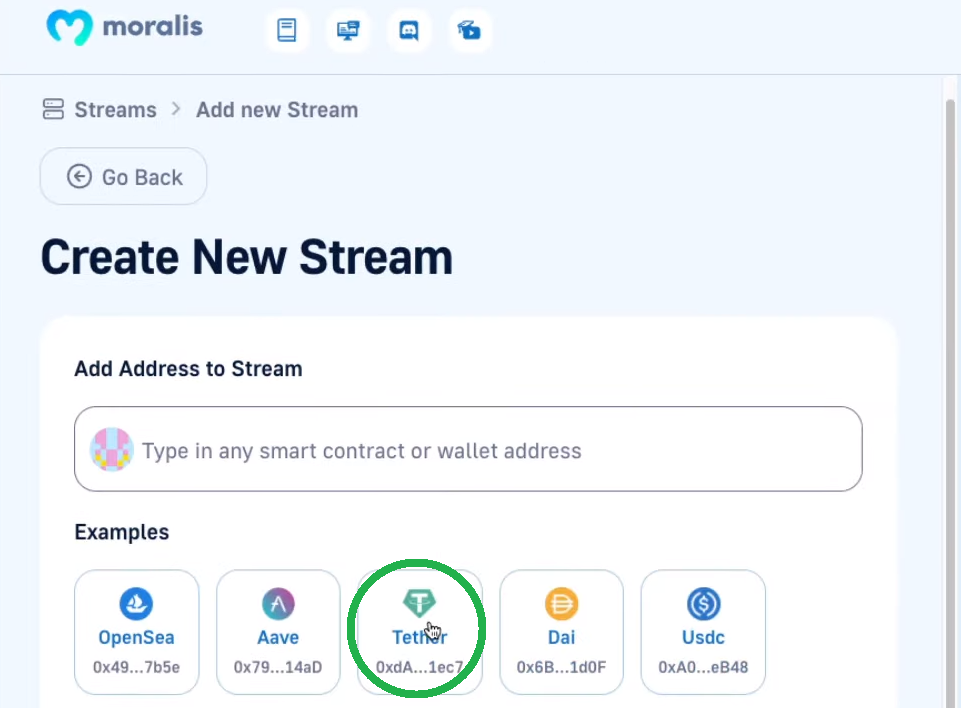Open the monitor dashboard icon in header

(x=348, y=30)
